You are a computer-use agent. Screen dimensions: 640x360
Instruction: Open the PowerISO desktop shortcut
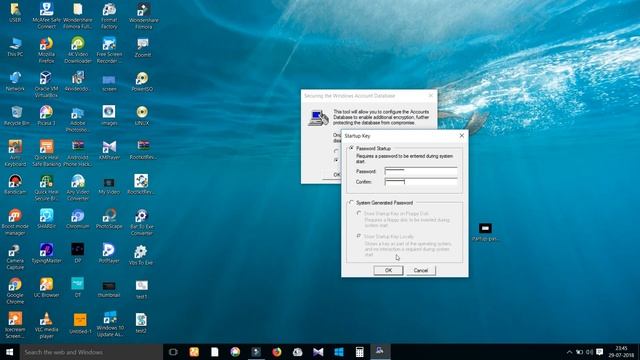(142, 81)
